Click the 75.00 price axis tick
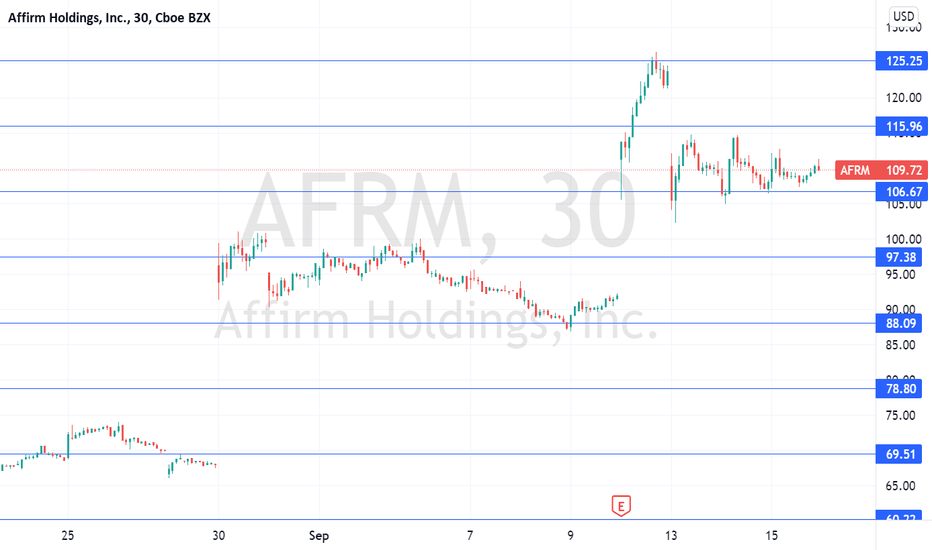 point(900,416)
